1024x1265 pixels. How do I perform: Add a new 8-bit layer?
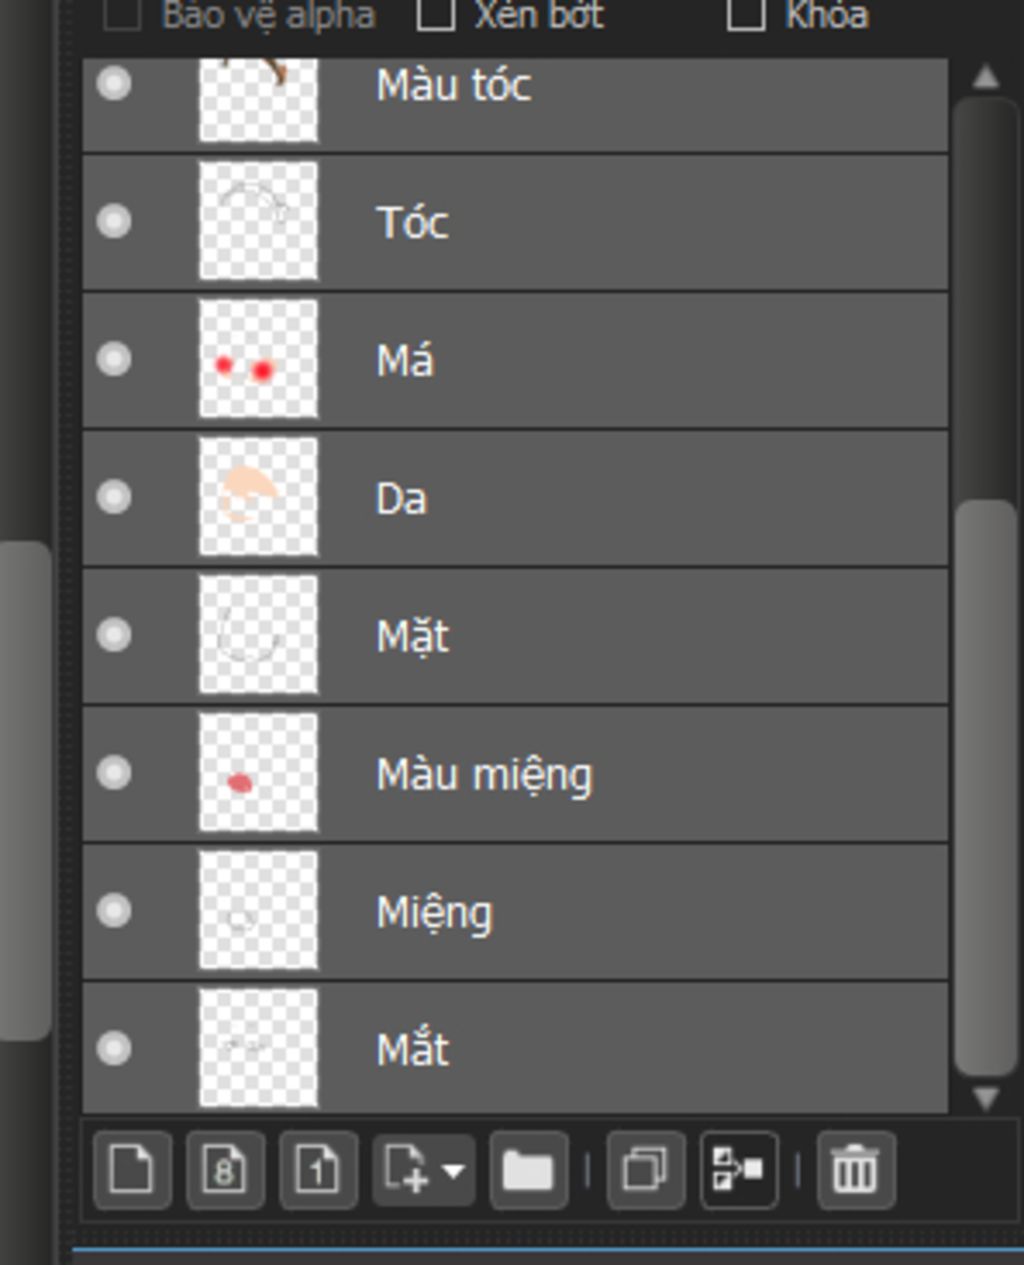[x=225, y=1169]
